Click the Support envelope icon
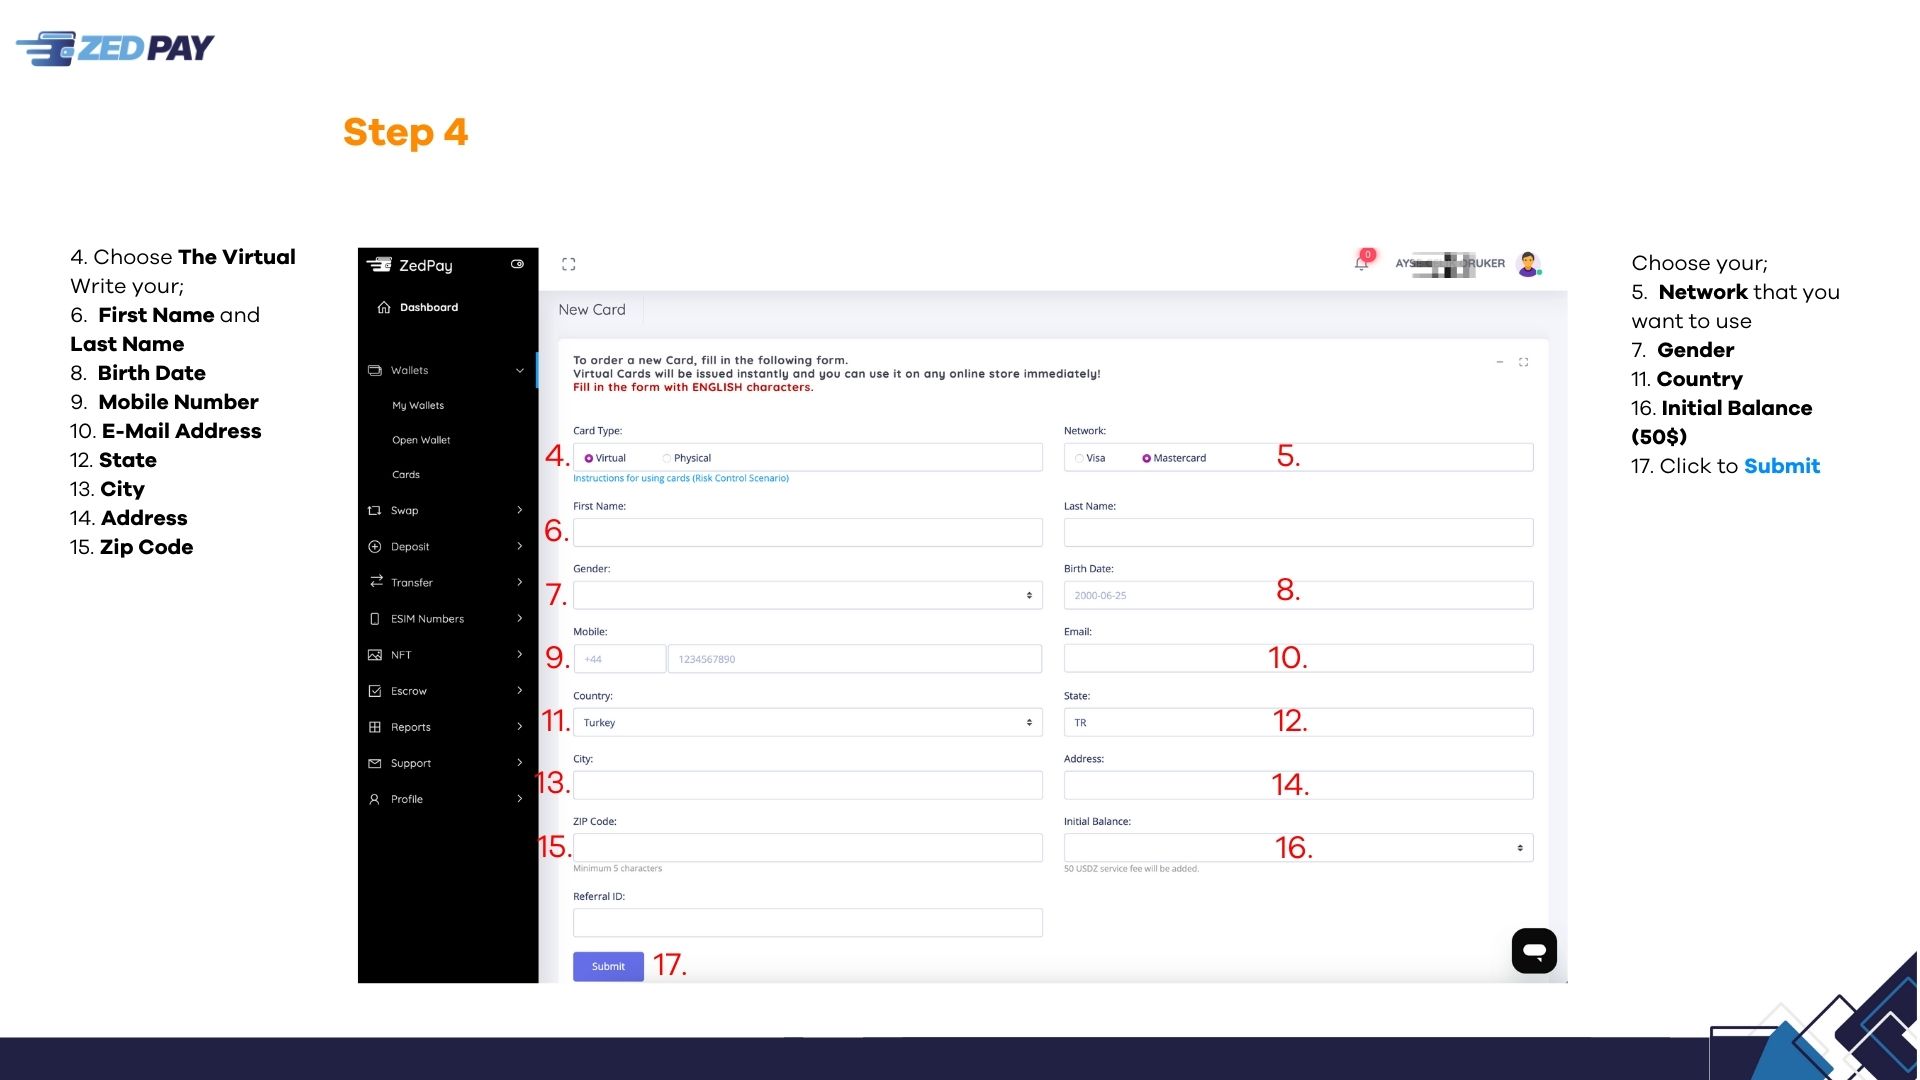1920x1080 pixels. (x=375, y=763)
